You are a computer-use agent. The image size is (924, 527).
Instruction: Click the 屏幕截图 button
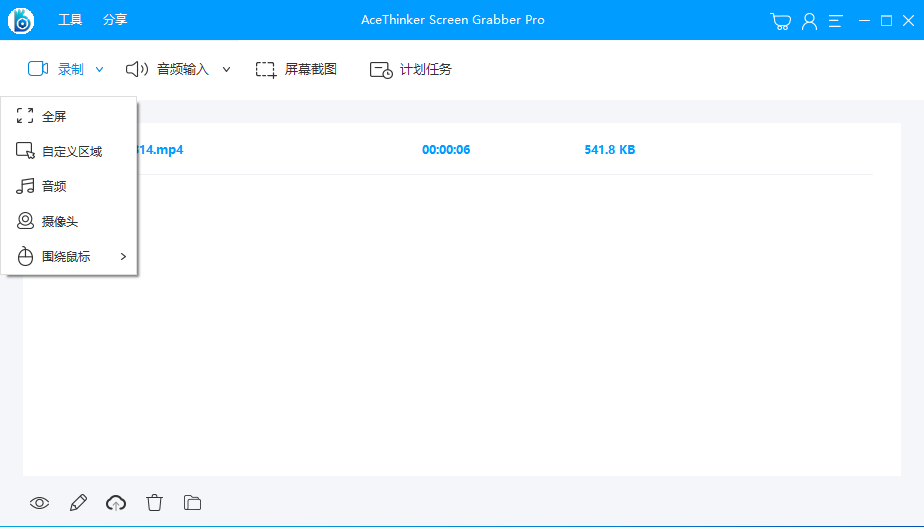click(x=296, y=70)
